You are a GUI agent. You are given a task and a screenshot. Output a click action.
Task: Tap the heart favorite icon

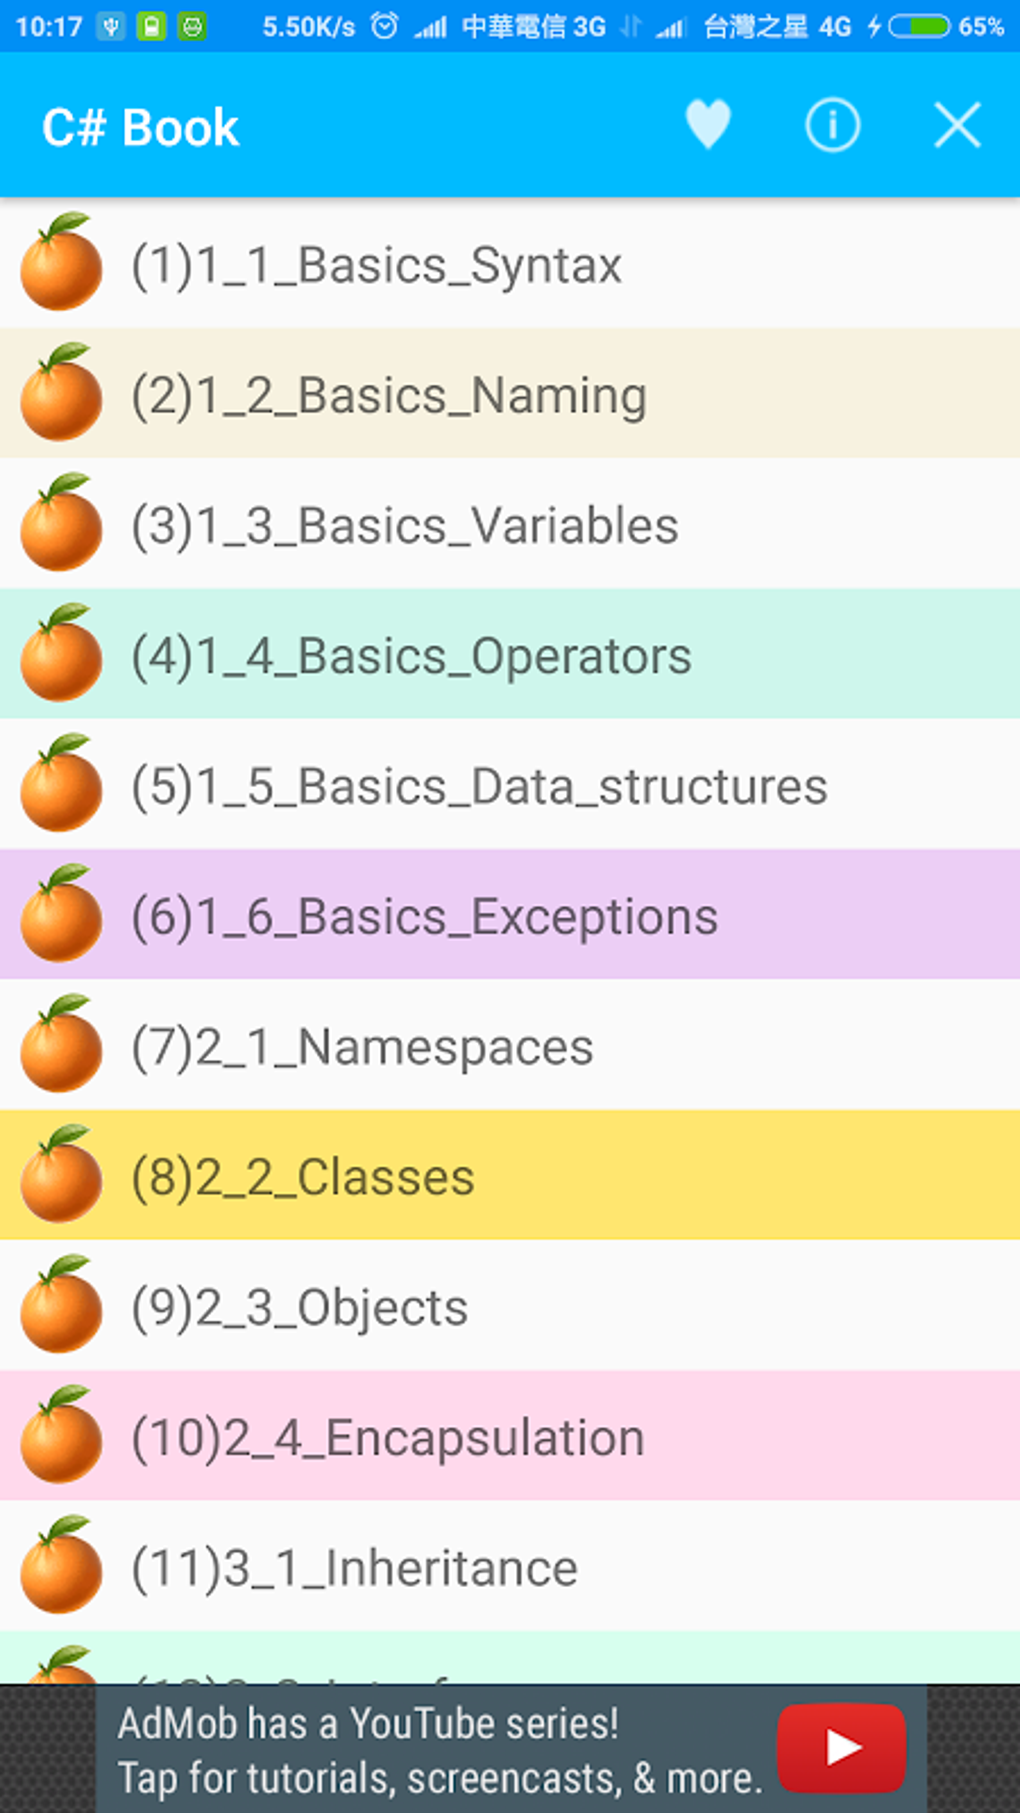(x=708, y=126)
